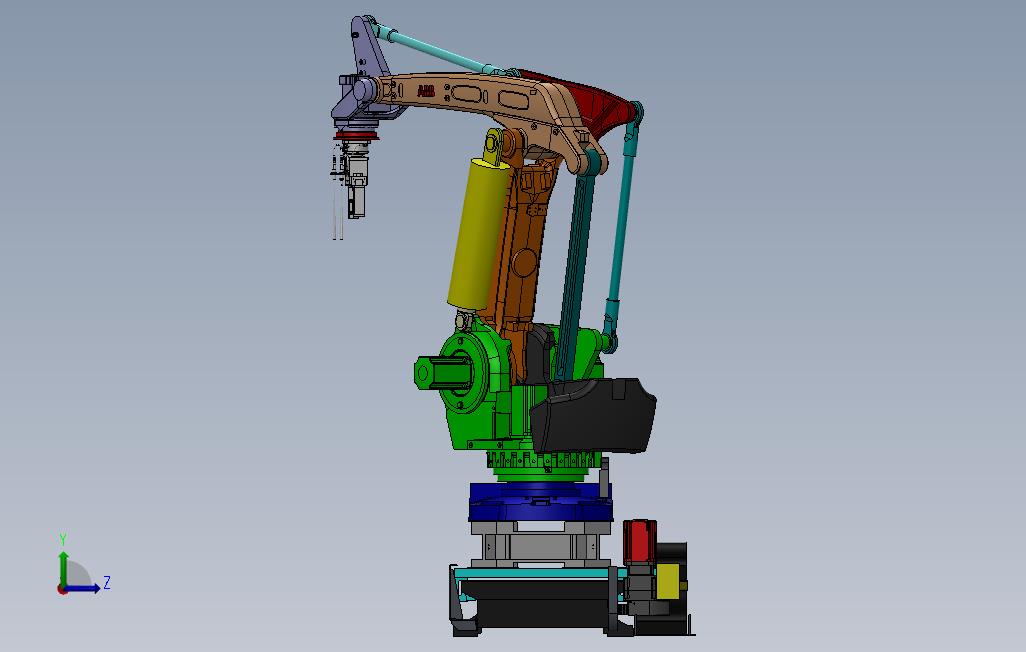The width and height of the screenshot is (1026, 652).
Task: Pick the black counterweight housing
Action: (x=593, y=415)
